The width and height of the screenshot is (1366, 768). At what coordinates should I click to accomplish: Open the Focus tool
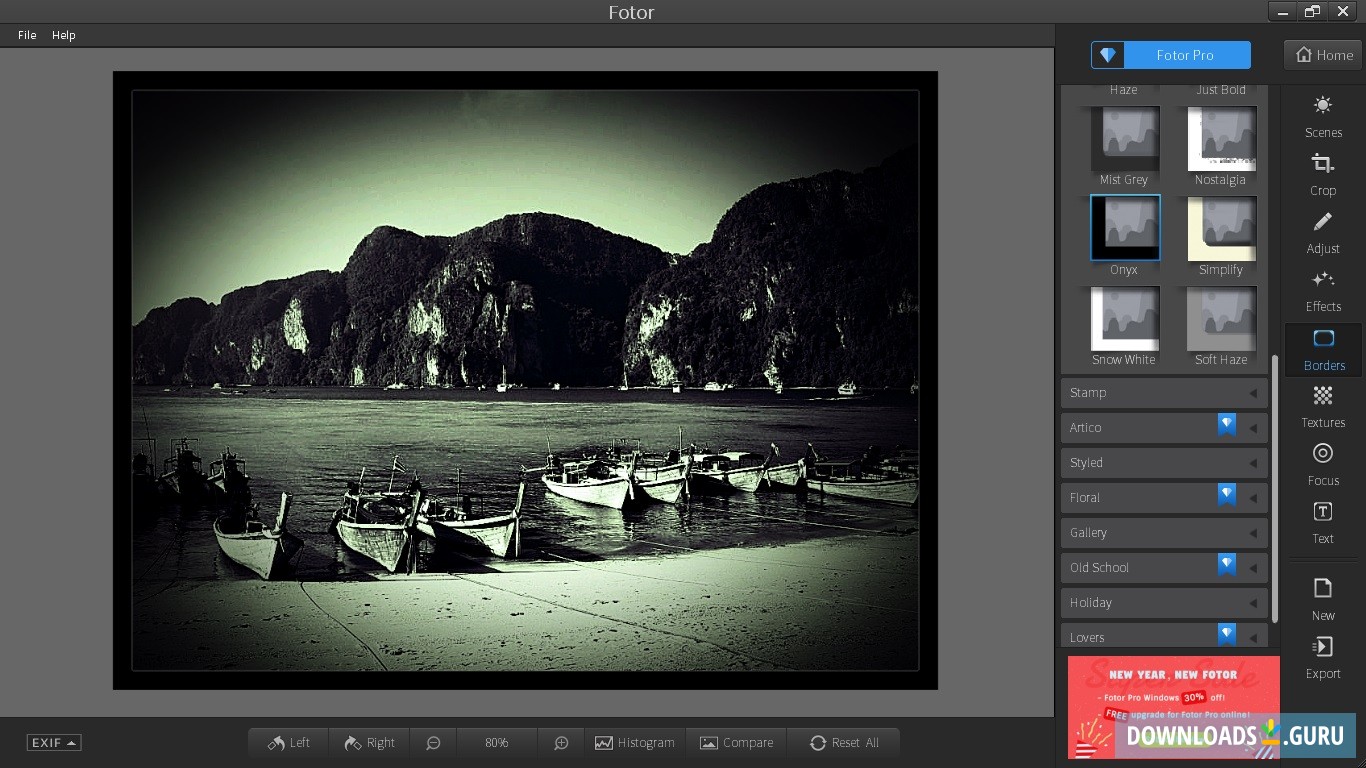point(1322,465)
